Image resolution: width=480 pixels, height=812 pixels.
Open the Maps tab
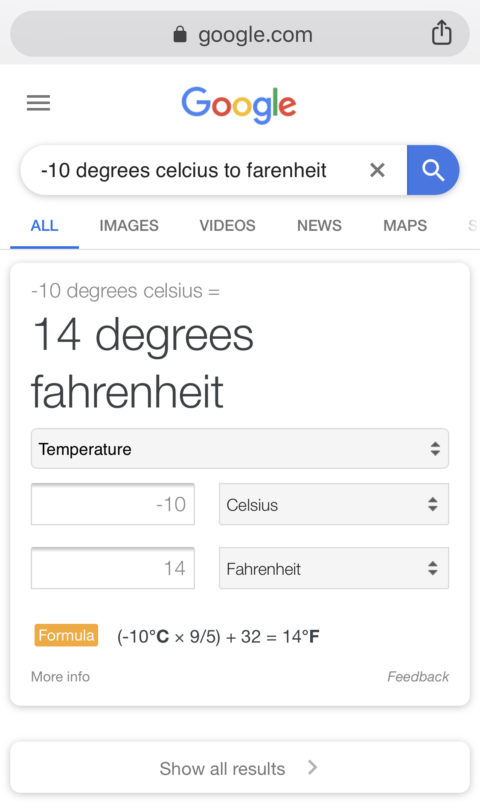tap(405, 225)
